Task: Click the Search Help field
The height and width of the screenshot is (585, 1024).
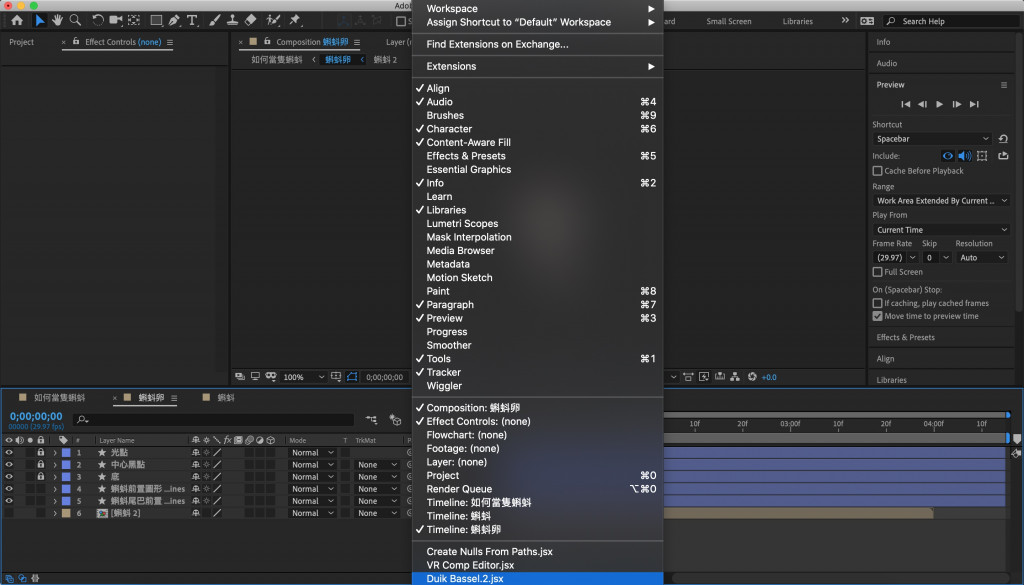Action: pos(951,22)
